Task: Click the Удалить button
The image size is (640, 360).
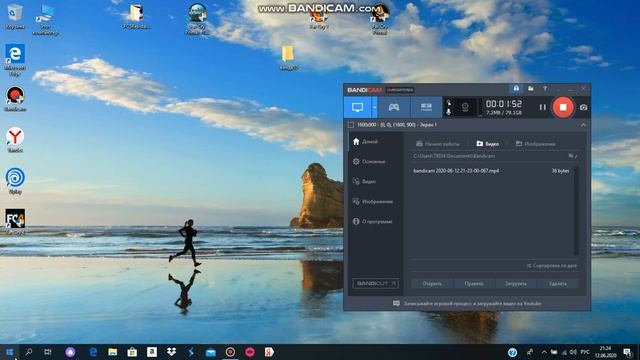Action: tap(558, 284)
